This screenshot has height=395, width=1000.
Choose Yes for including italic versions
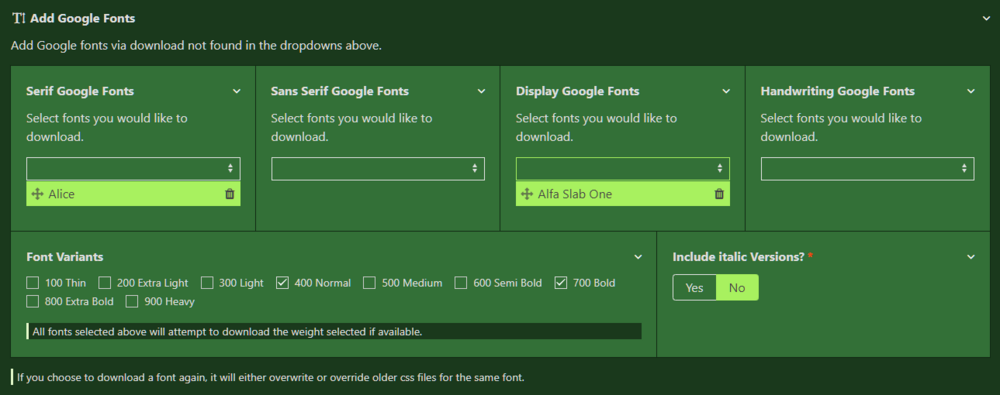[x=695, y=288]
